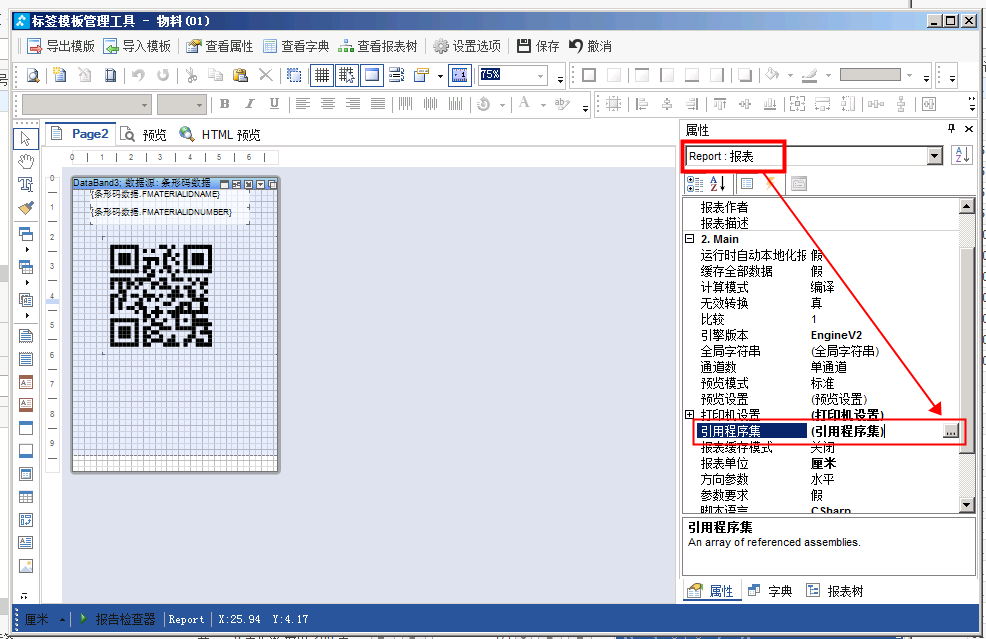Select the hand pan tool
The height and width of the screenshot is (639, 986).
pyautogui.click(x=26, y=162)
